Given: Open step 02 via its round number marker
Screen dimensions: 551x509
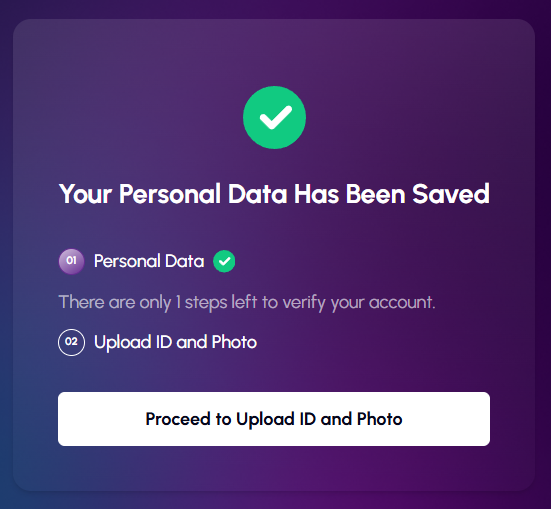Looking at the screenshot, I should [71, 342].
